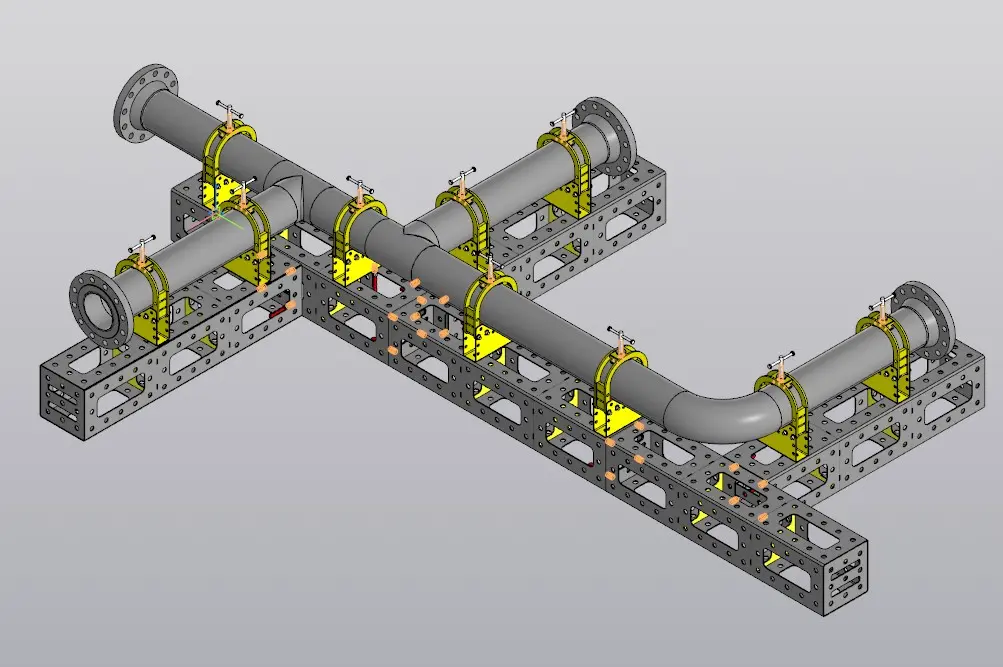Select the far-right end flange
The image size is (1003, 667).
coord(924,325)
